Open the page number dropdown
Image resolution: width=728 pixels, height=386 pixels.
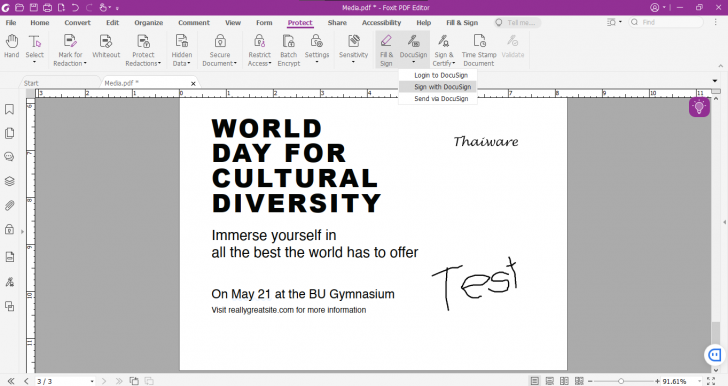pyautogui.click(x=92, y=381)
